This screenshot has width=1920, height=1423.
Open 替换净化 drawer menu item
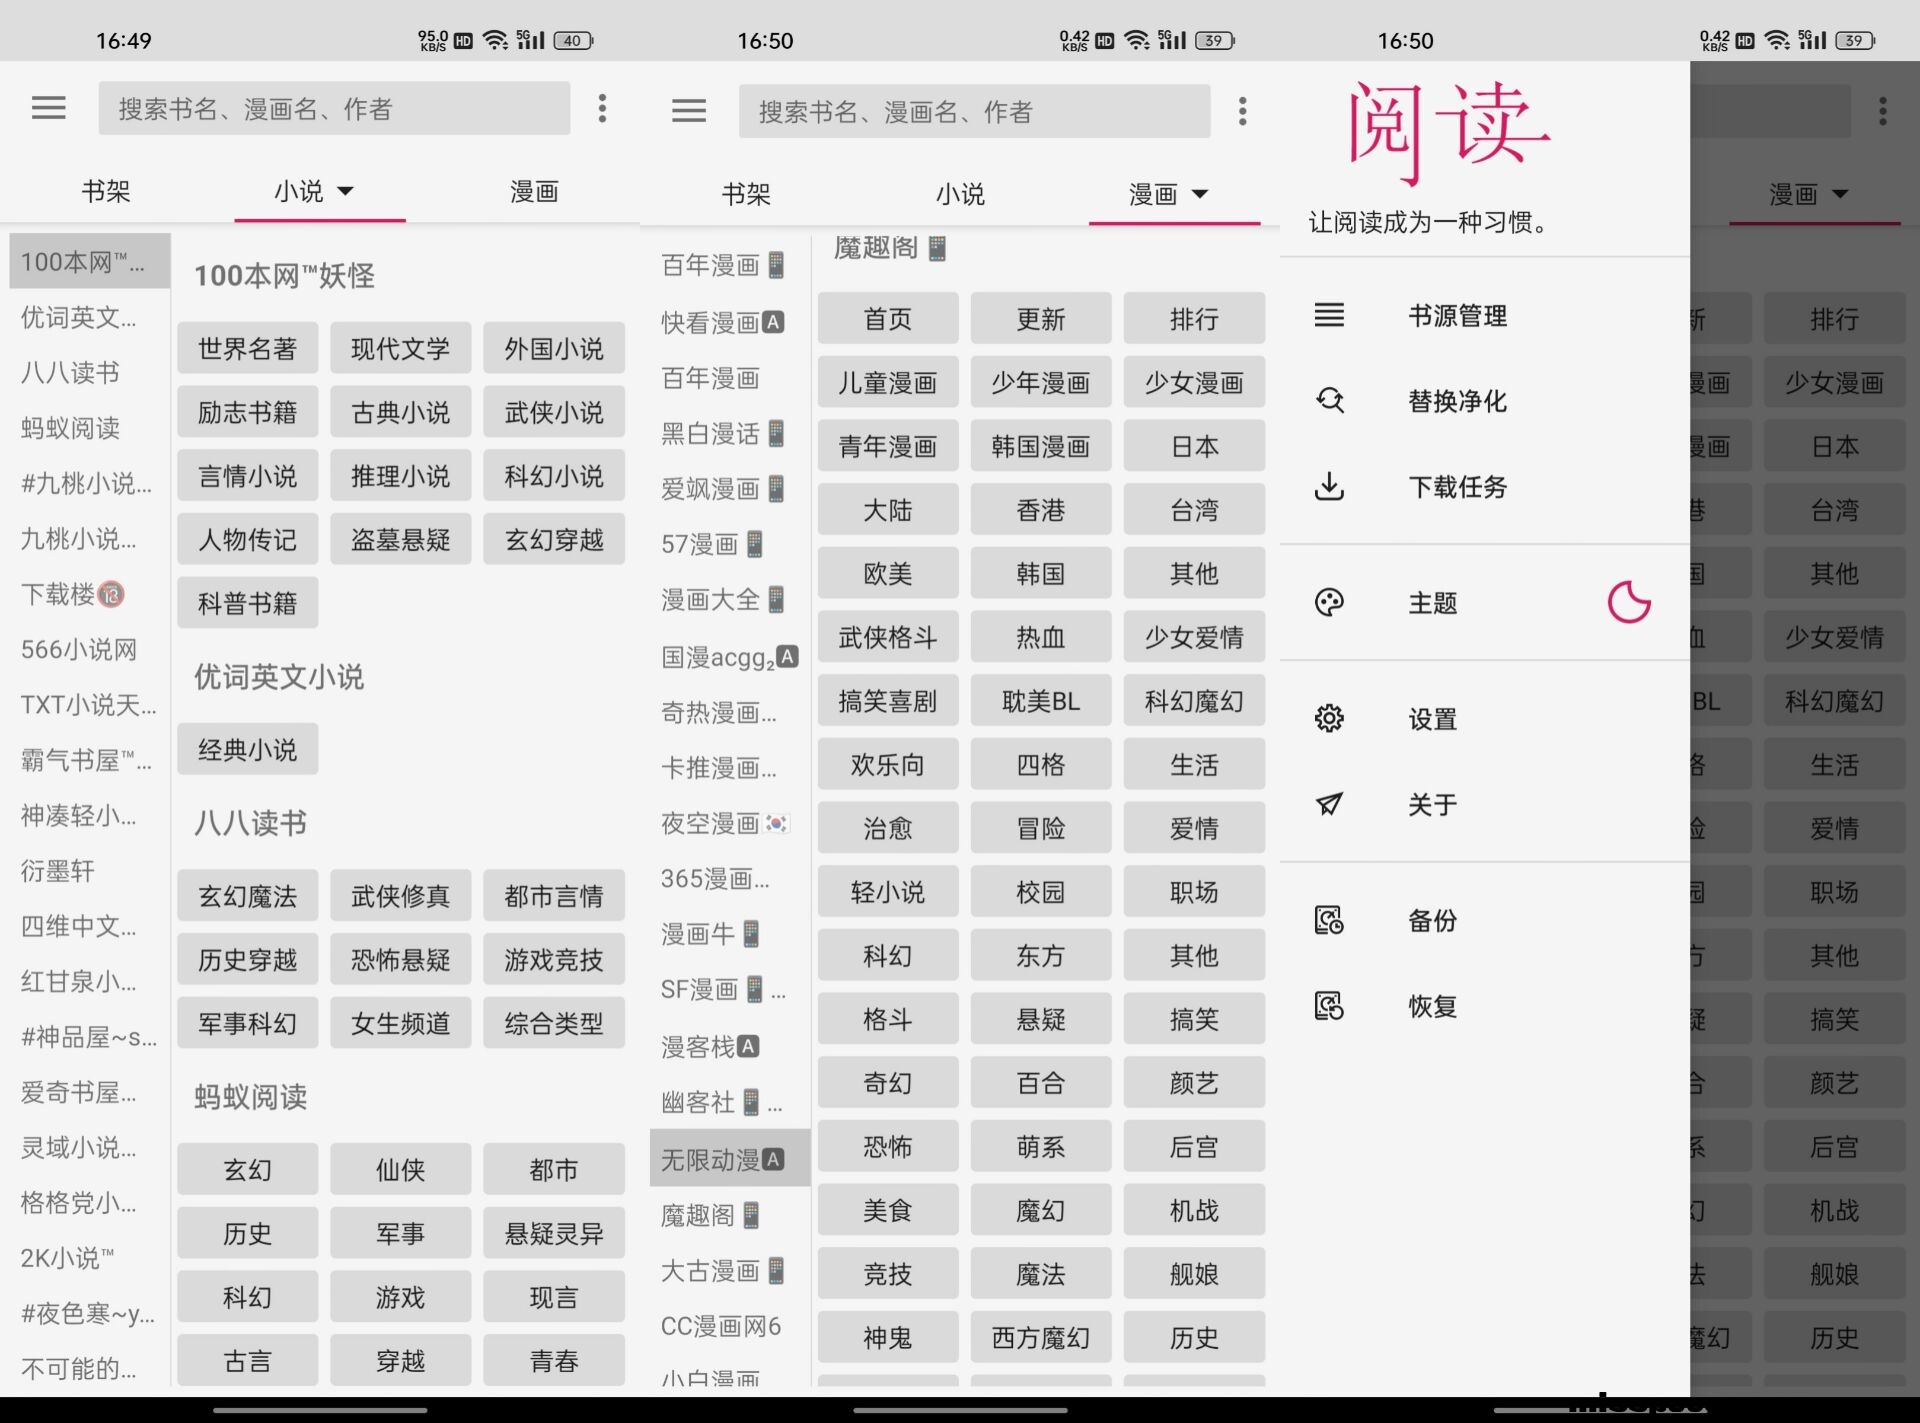point(1485,401)
